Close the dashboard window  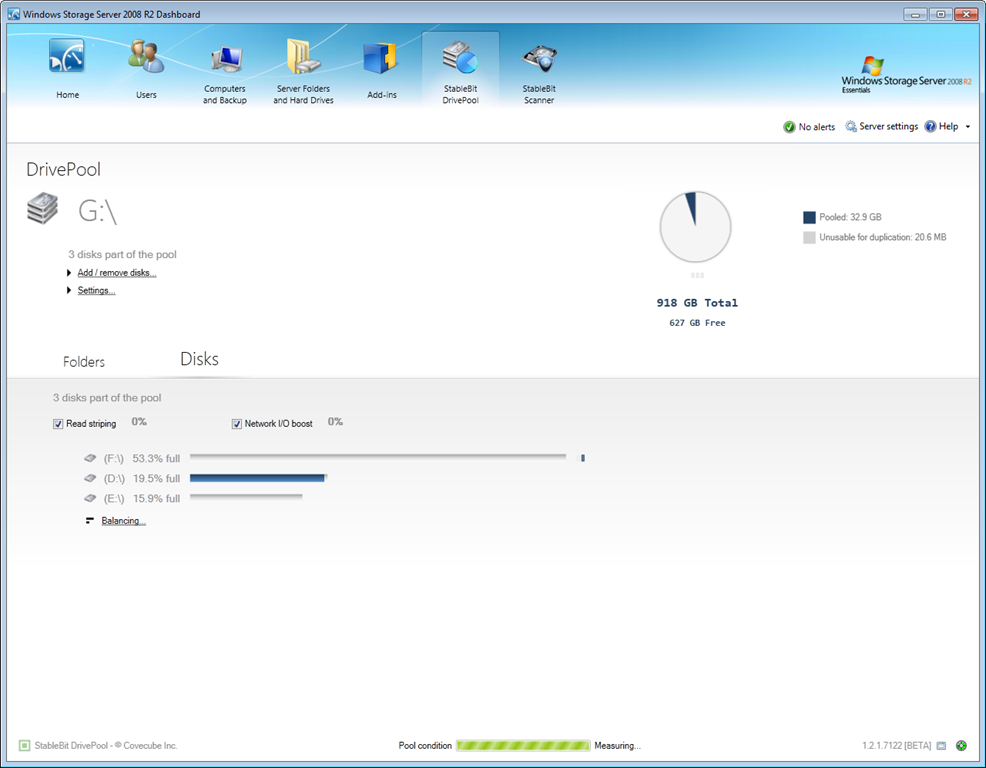(x=966, y=14)
